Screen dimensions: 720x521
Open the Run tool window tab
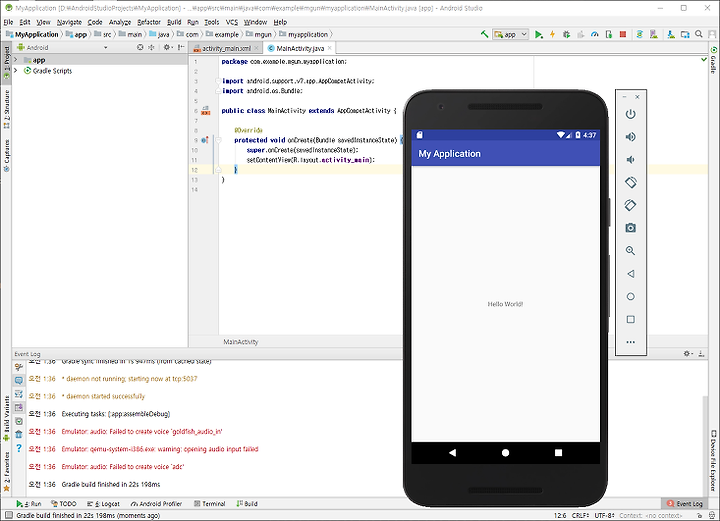tap(29, 504)
